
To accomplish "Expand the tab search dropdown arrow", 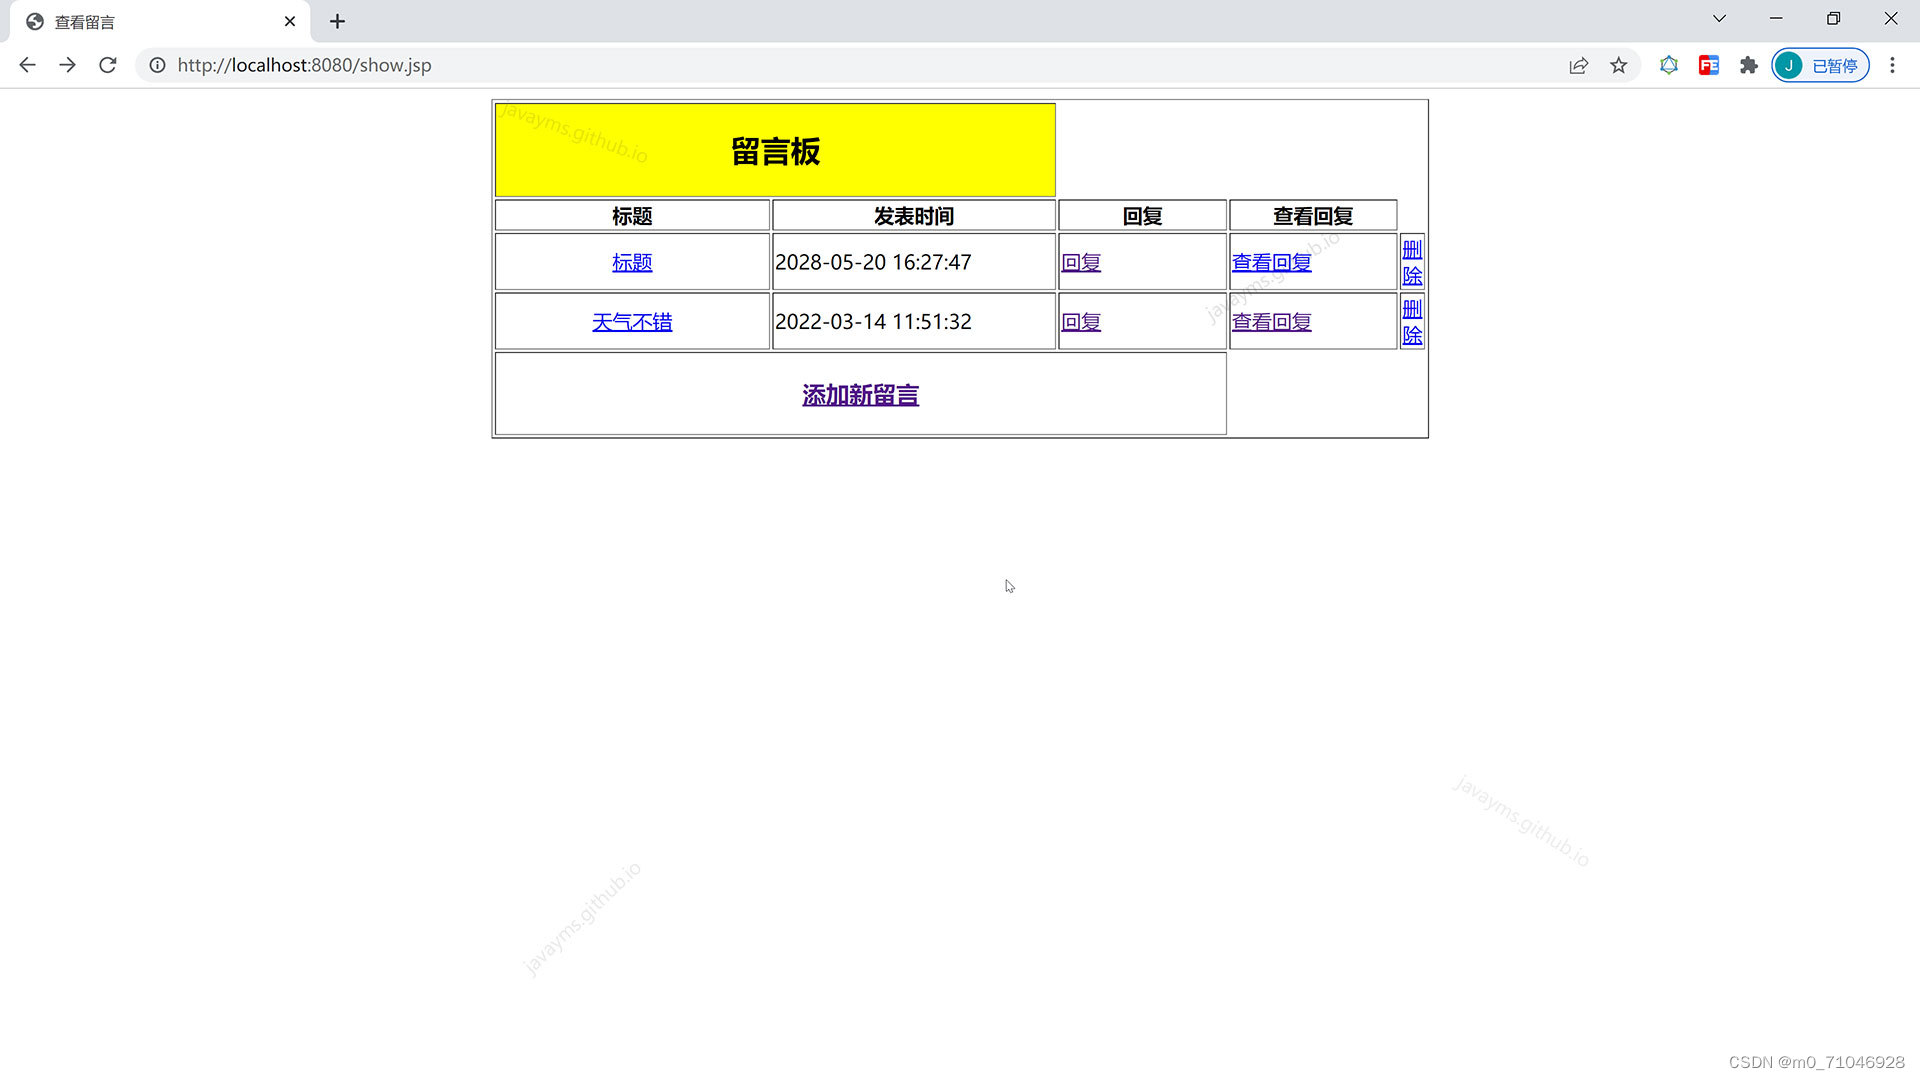I will pos(1719,19).
